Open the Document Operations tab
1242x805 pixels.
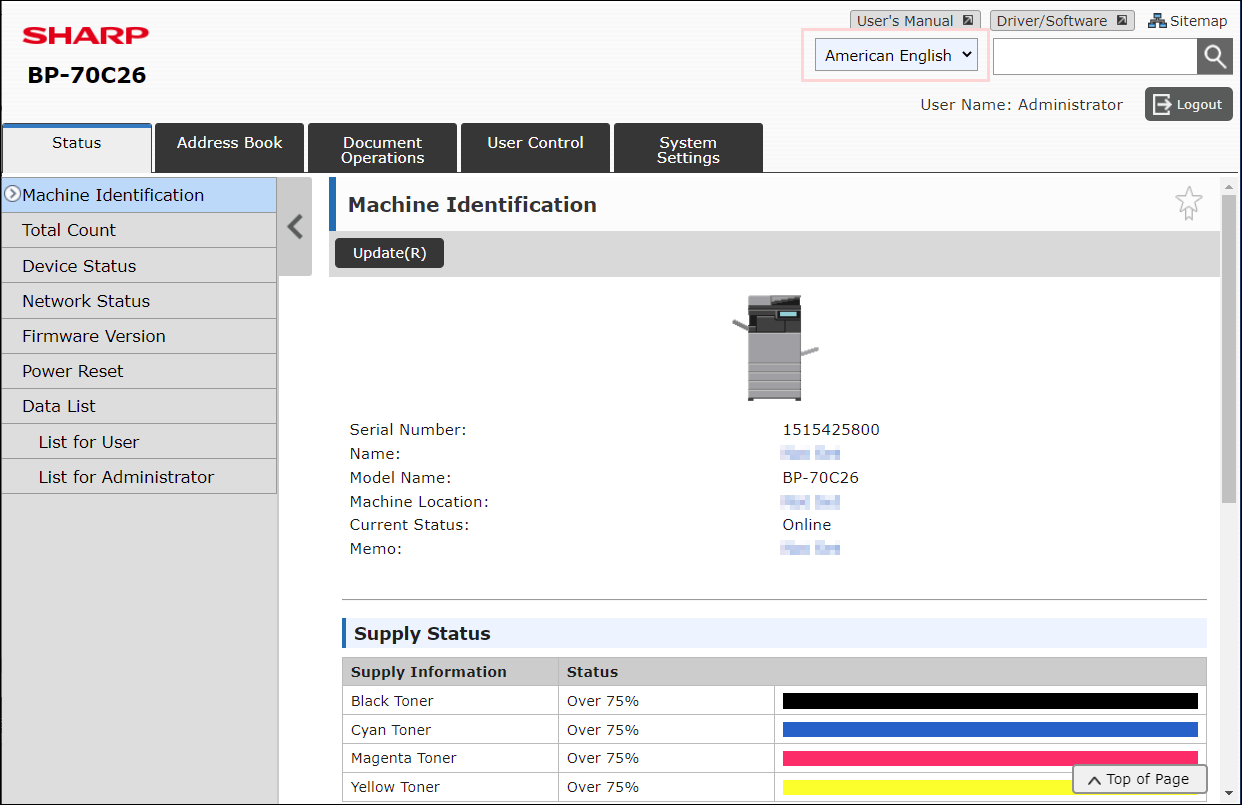coord(382,148)
